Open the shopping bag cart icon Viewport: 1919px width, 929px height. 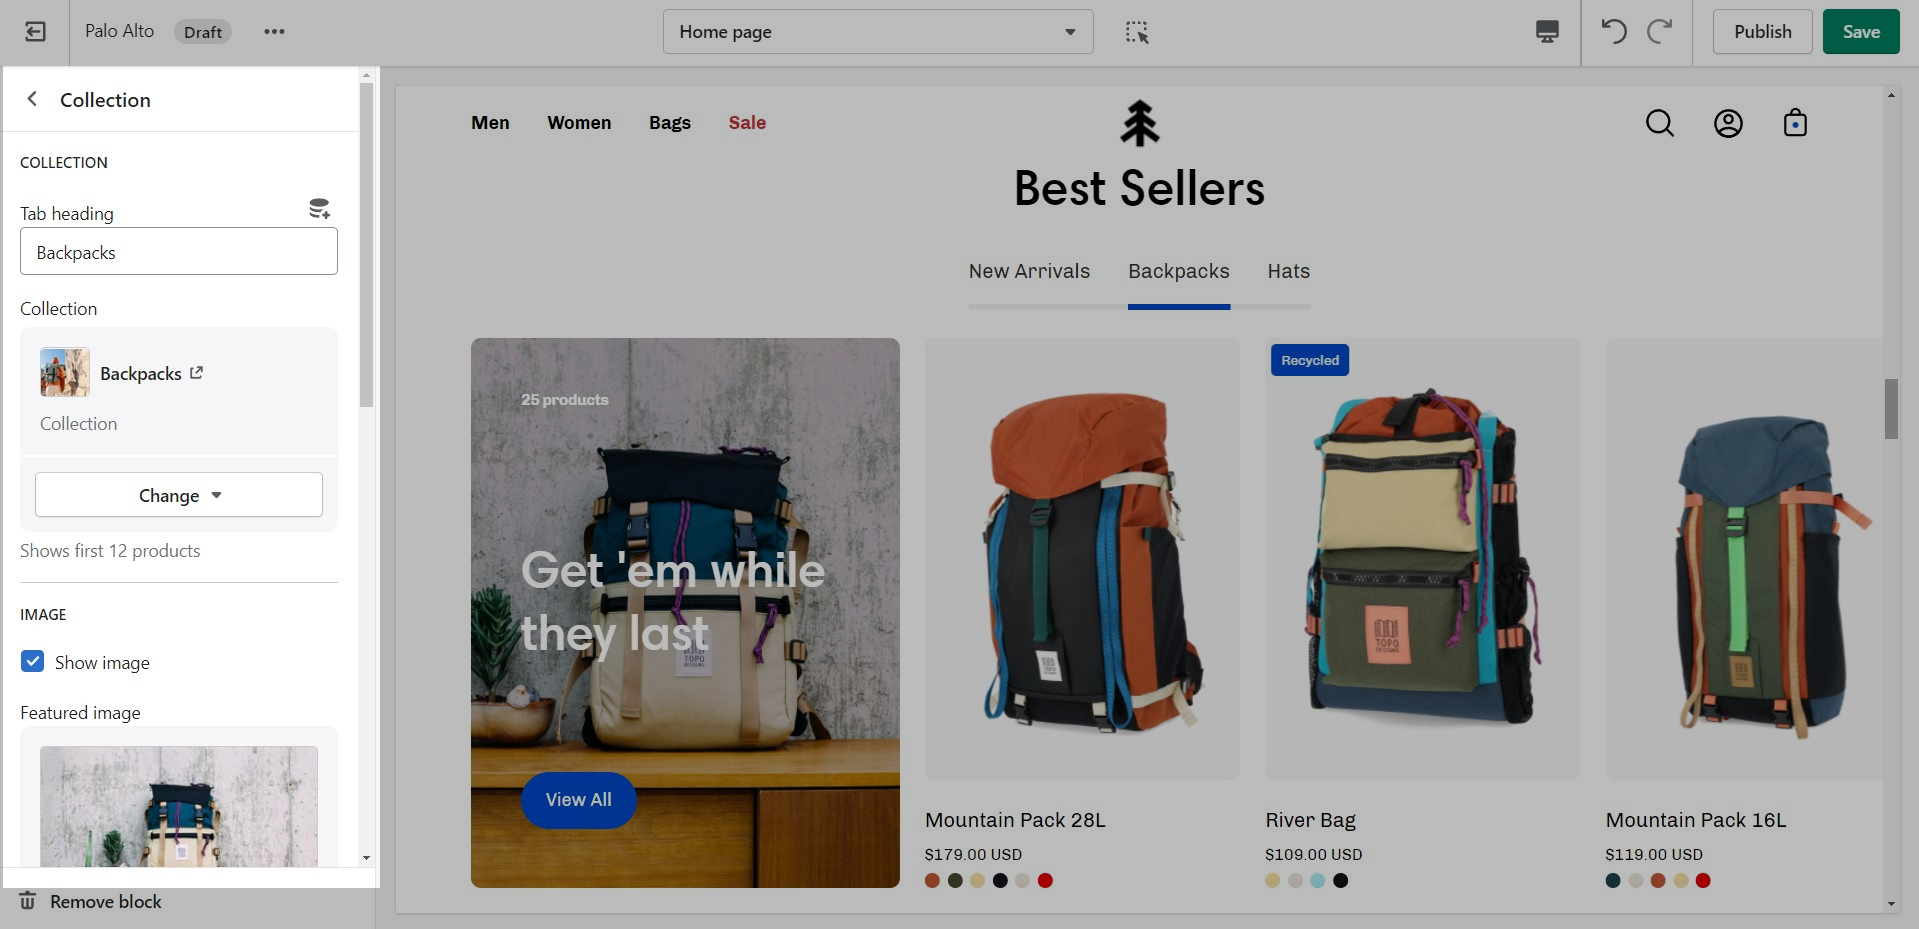[x=1795, y=123]
